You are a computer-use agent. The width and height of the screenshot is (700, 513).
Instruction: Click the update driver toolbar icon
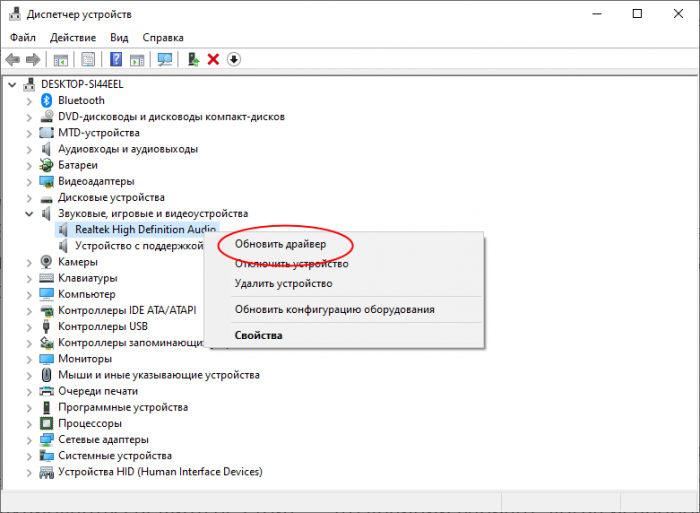(x=193, y=59)
